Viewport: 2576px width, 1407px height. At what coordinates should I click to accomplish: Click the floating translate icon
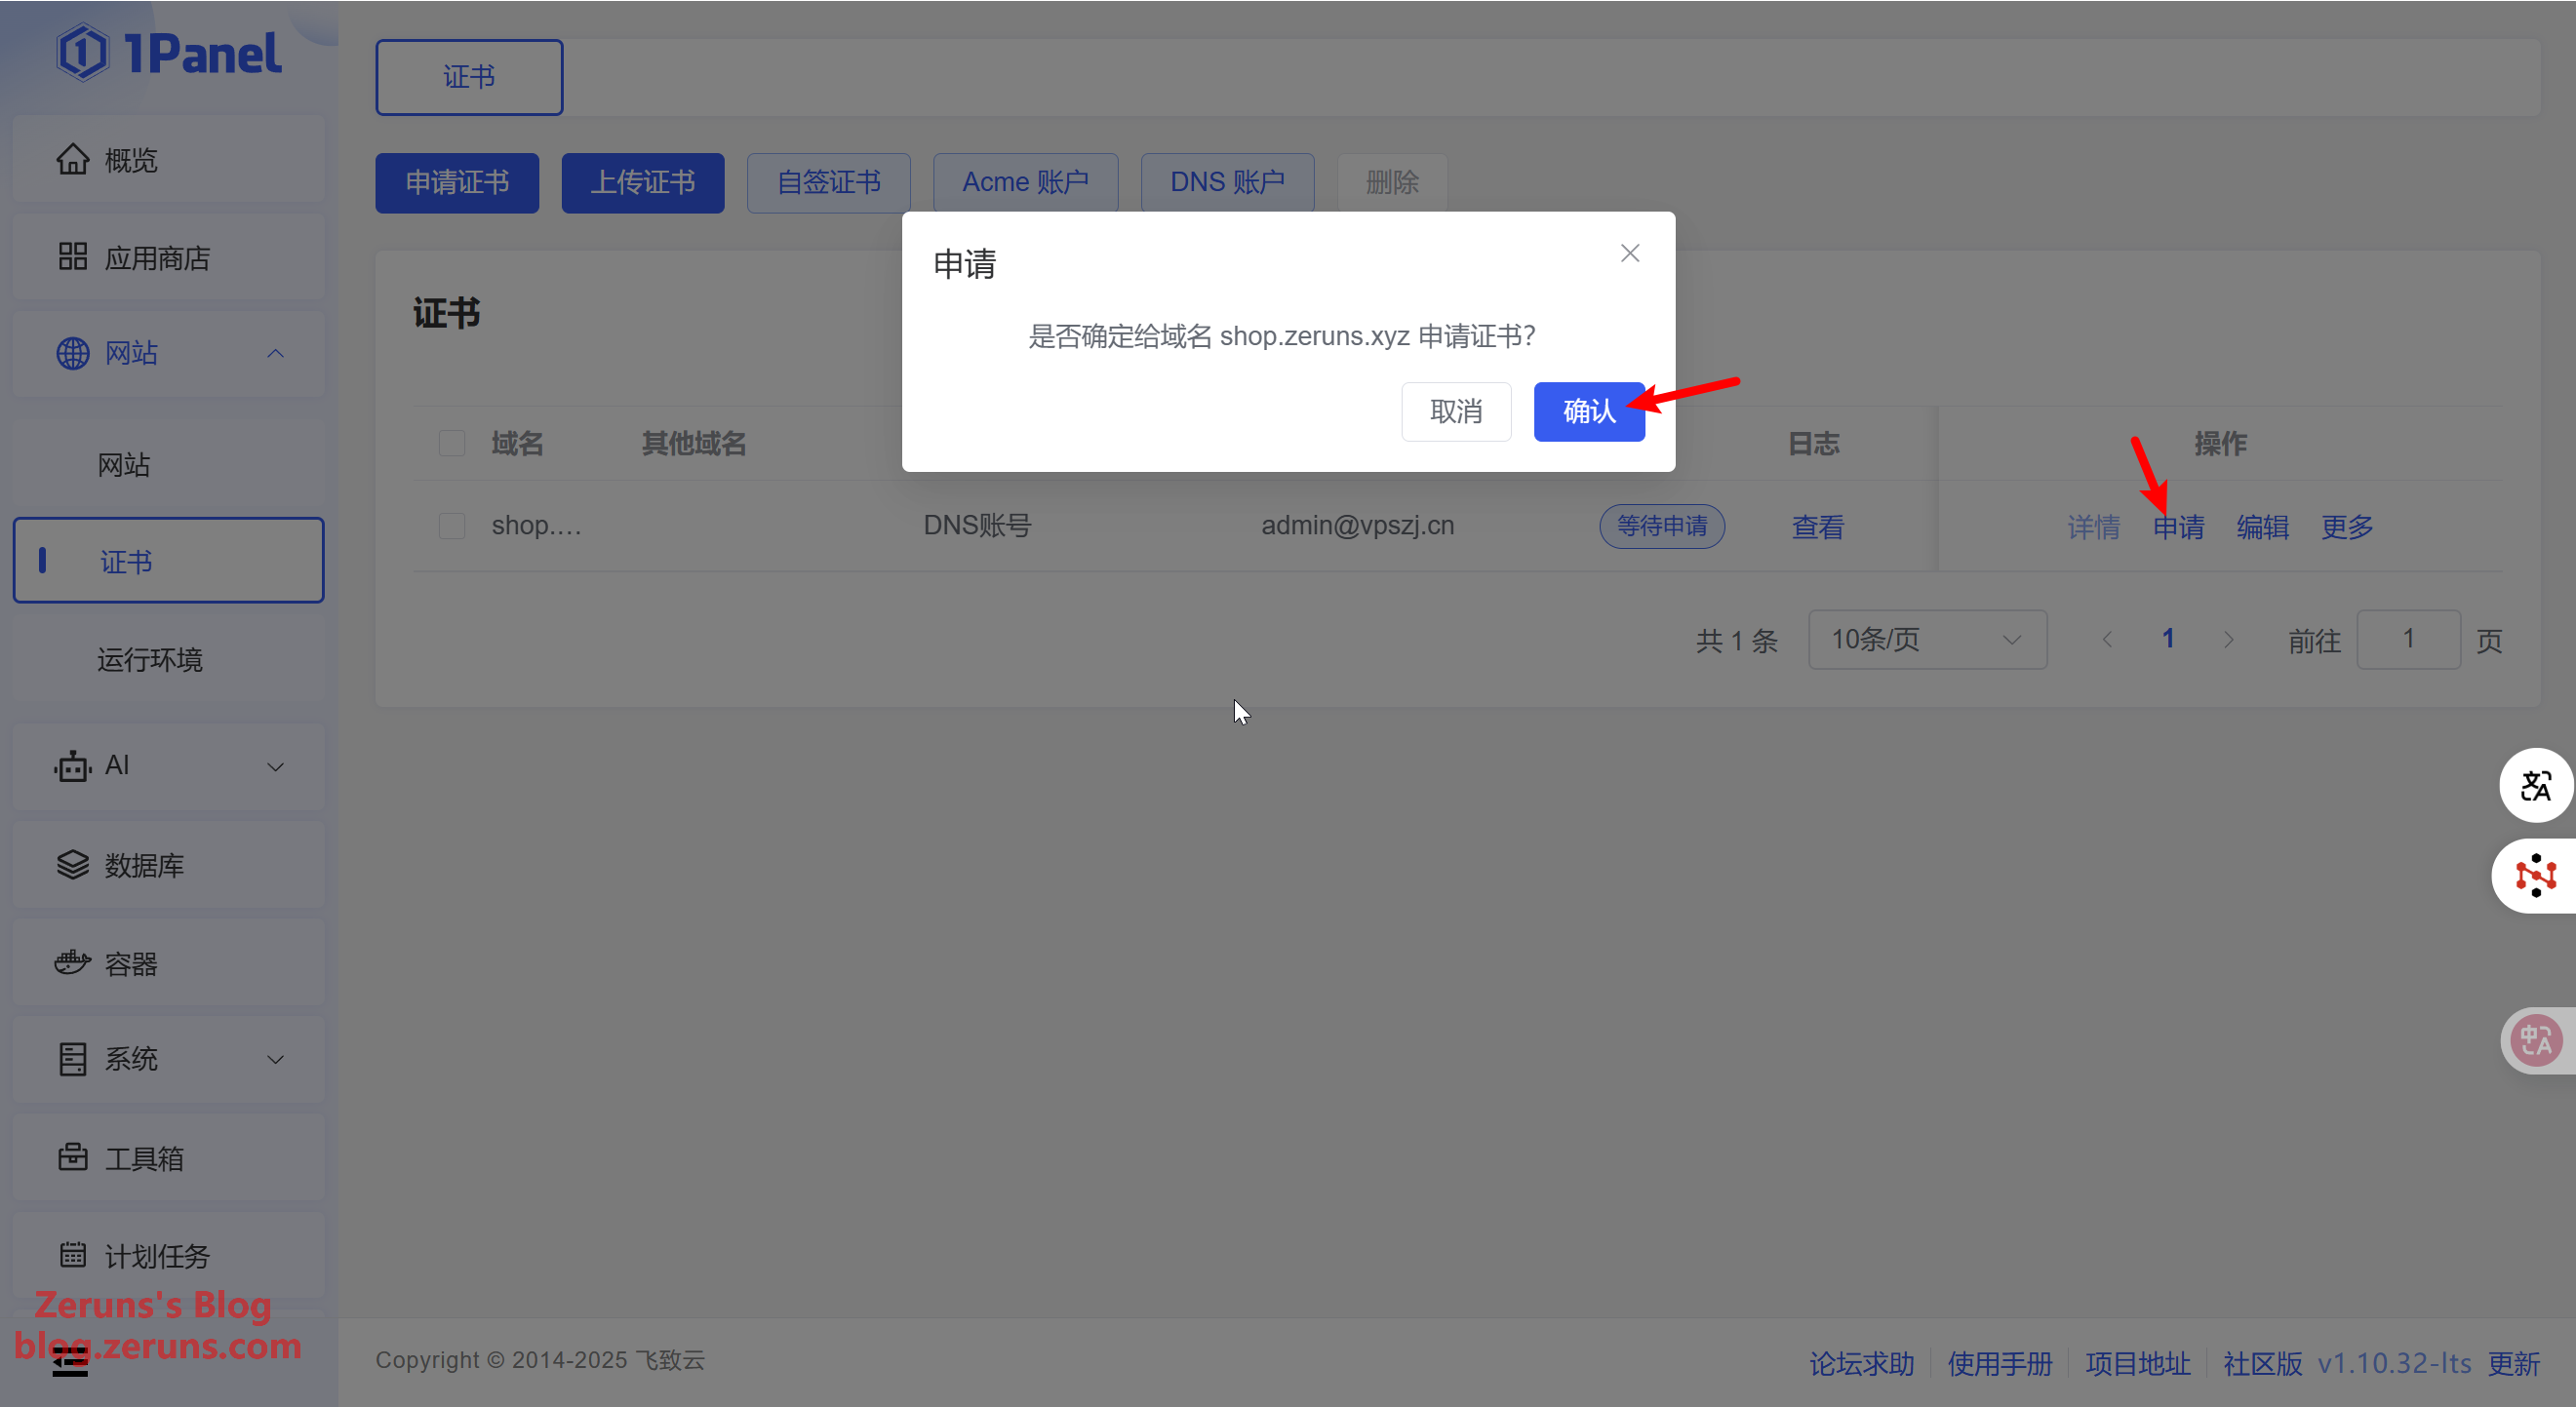[2535, 786]
